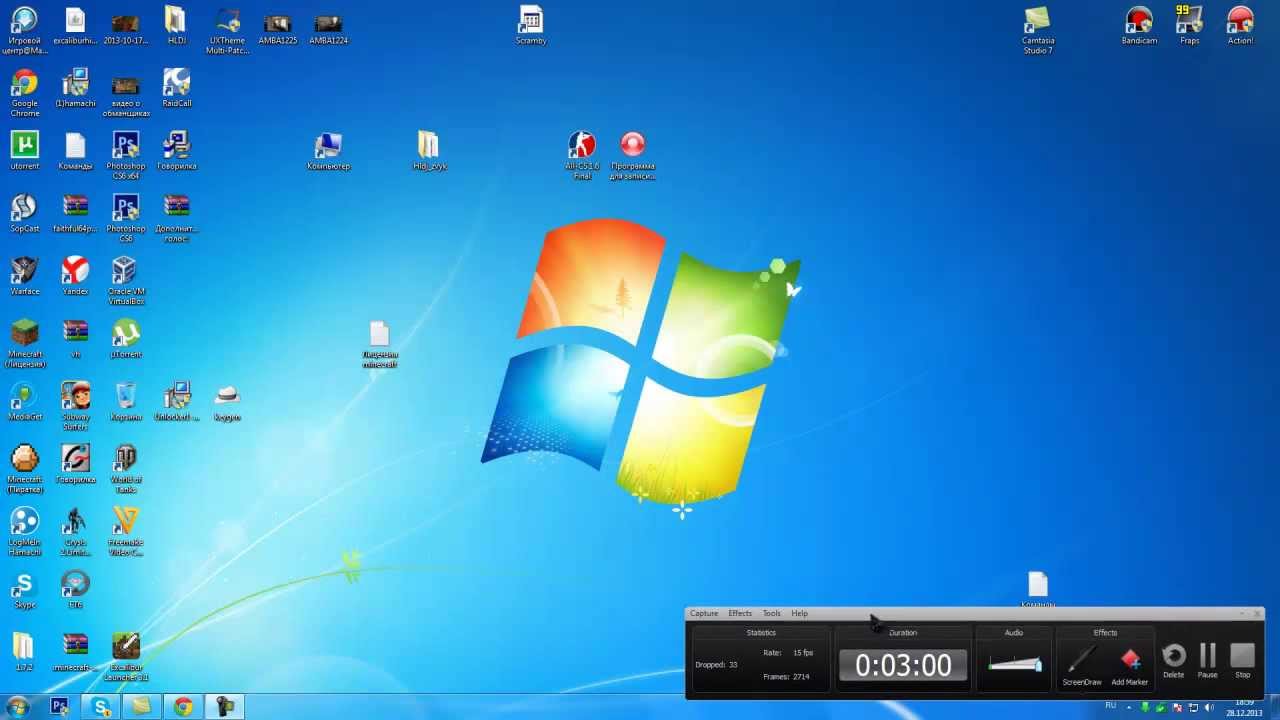This screenshot has height=720, width=1280.
Task: Select the Camtasia Studio 7 shortcut
Action: click(1038, 30)
